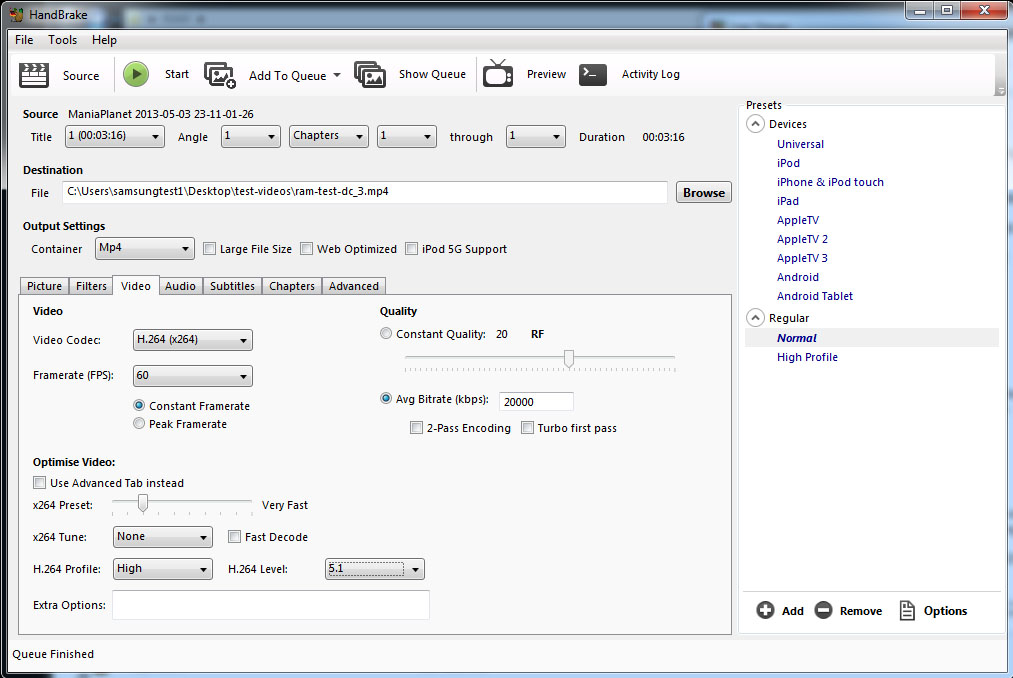Open the Activity Log

(650, 74)
